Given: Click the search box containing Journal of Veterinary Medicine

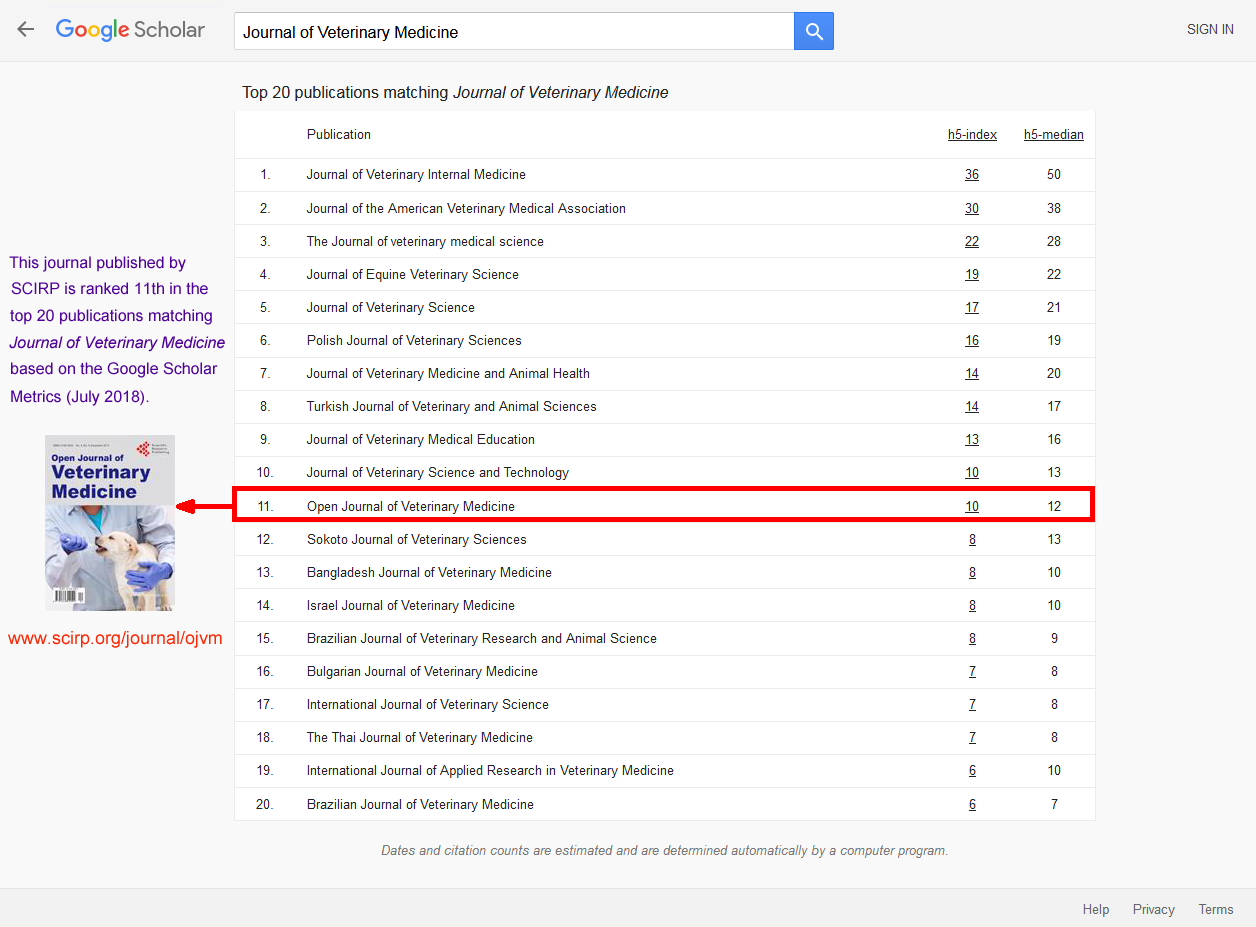Looking at the screenshot, I should (514, 31).
